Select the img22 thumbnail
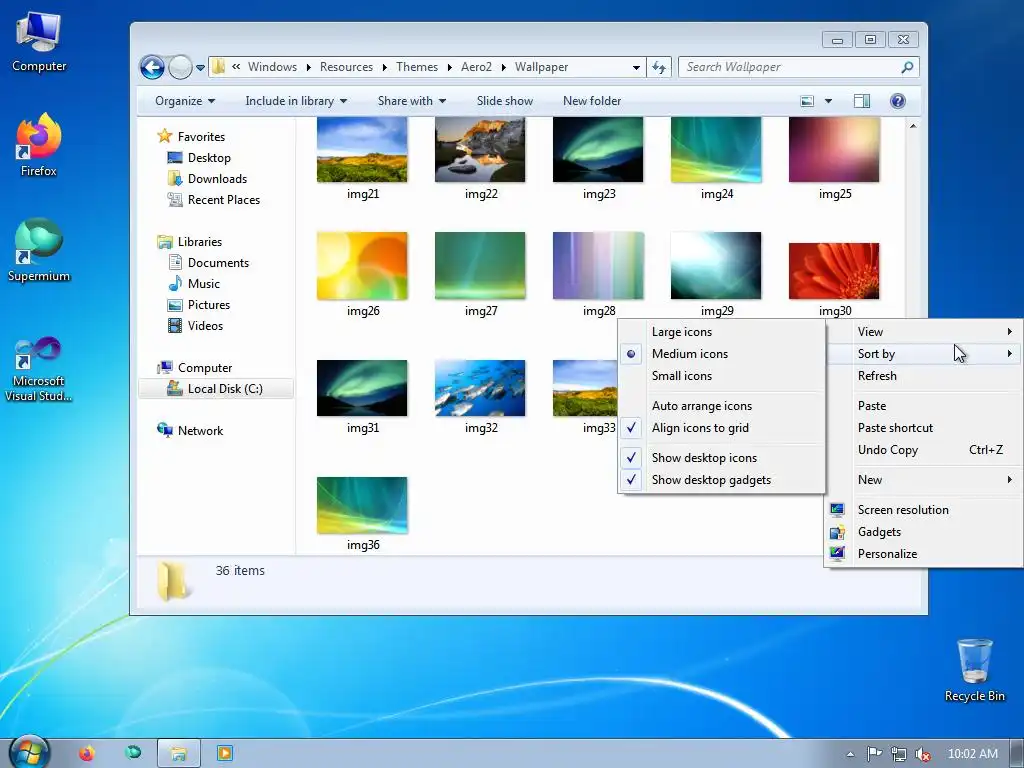1024x768 pixels. pos(480,150)
